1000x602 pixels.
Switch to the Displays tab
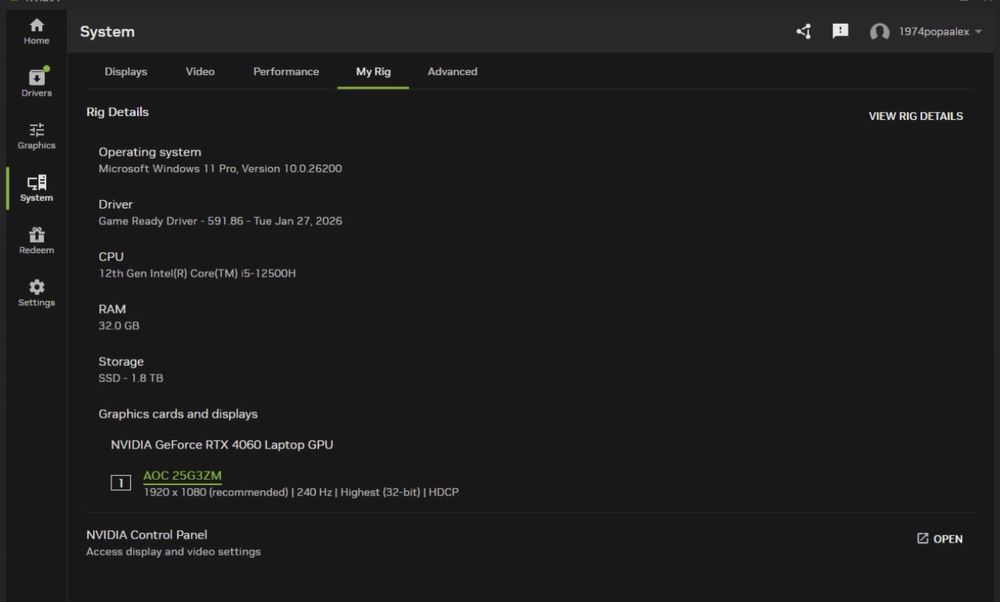click(x=126, y=71)
